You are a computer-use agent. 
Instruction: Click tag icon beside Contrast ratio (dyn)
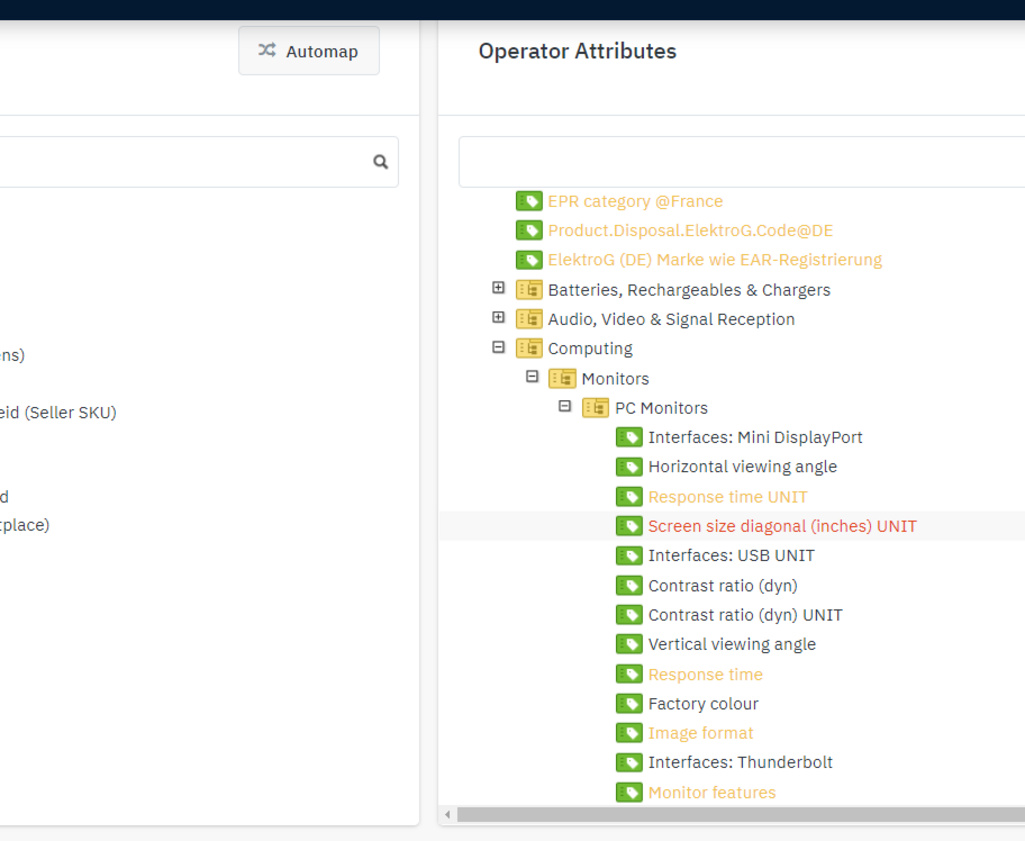point(629,585)
